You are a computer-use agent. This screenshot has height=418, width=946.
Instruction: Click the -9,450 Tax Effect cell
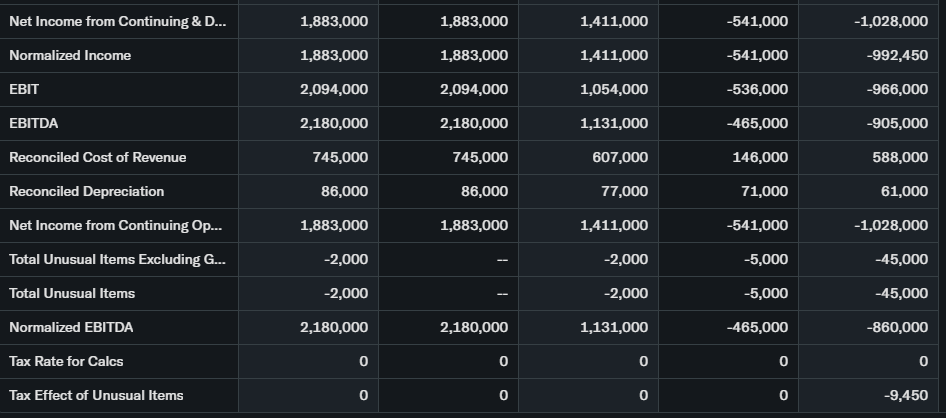click(x=906, y=396)
